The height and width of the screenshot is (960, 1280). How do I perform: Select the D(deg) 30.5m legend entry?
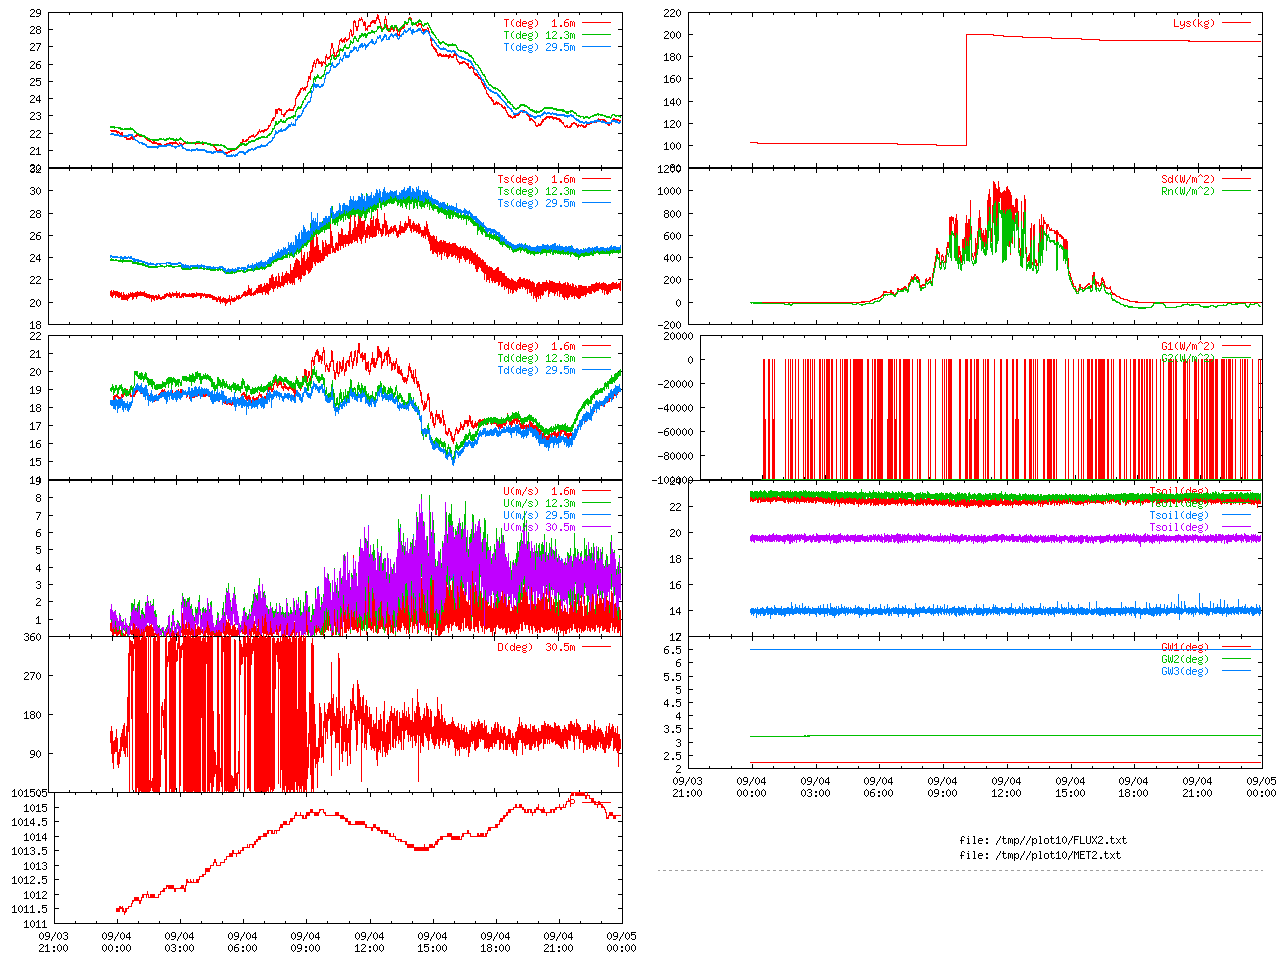(x=536, y=647)
